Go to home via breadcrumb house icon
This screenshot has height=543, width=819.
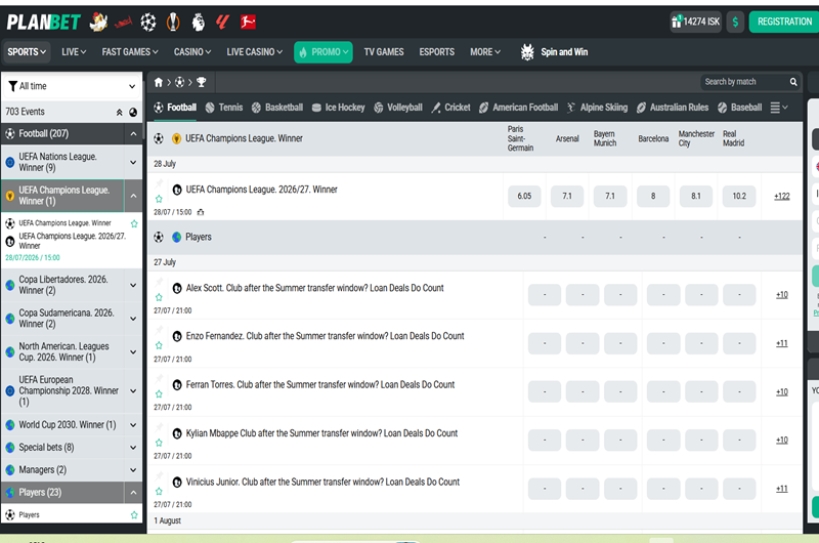(x=158, y=82)
